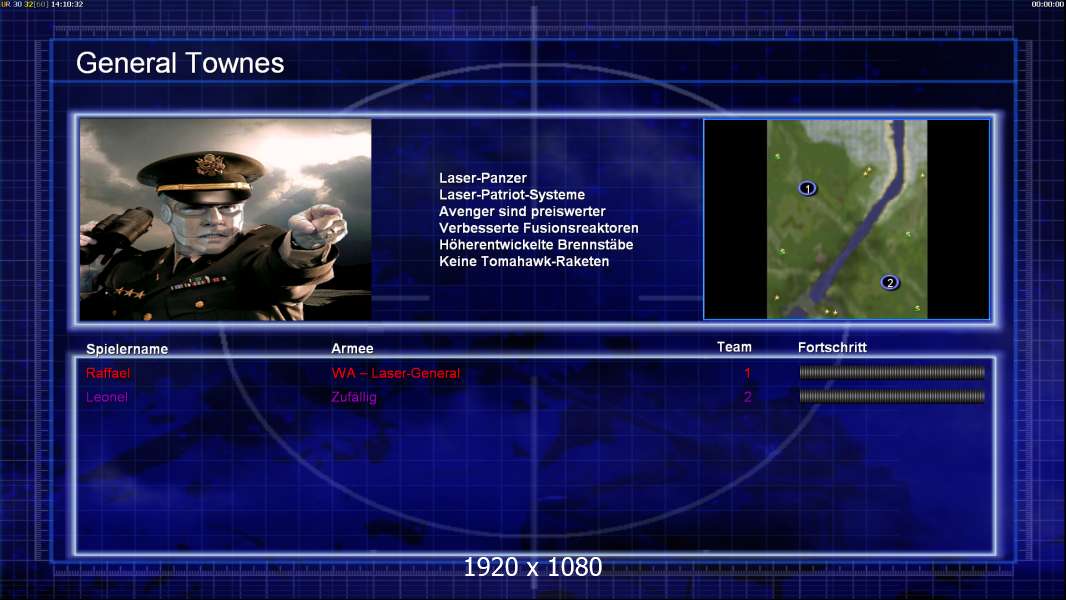
Task: Click the Team column header
Action: coord(734,347)
